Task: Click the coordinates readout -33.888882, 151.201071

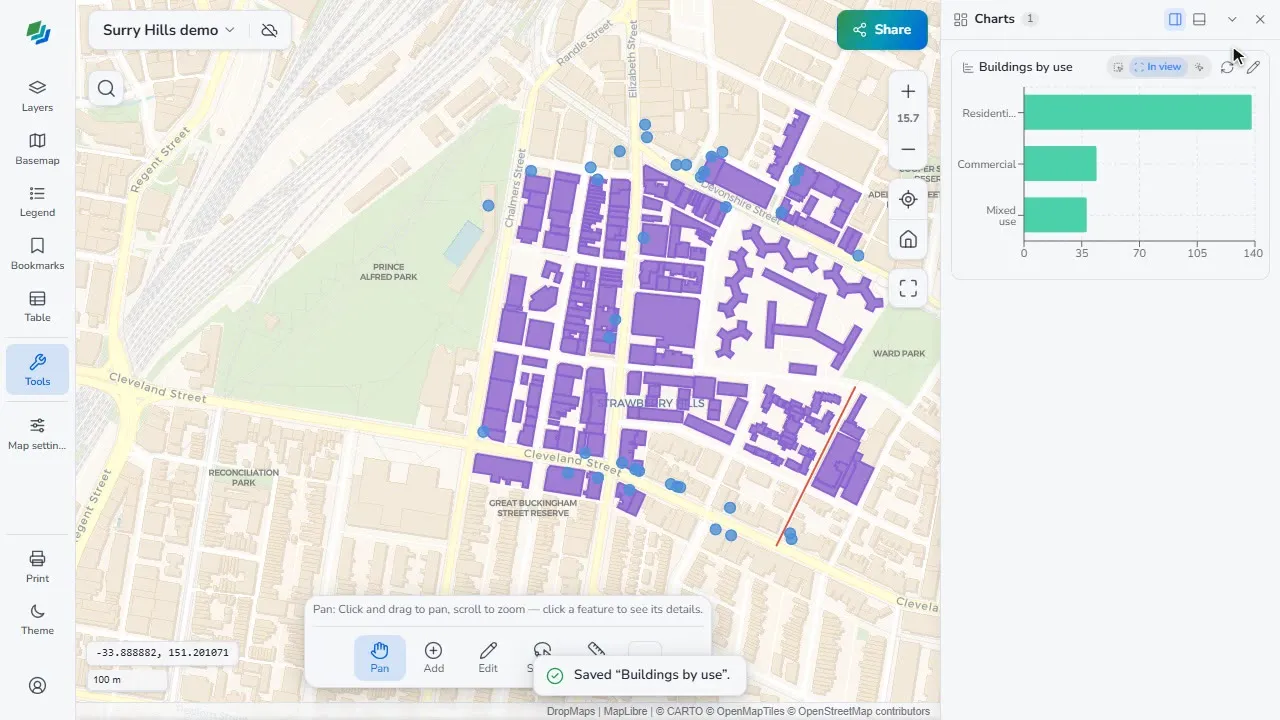Action: coord(162,653)
